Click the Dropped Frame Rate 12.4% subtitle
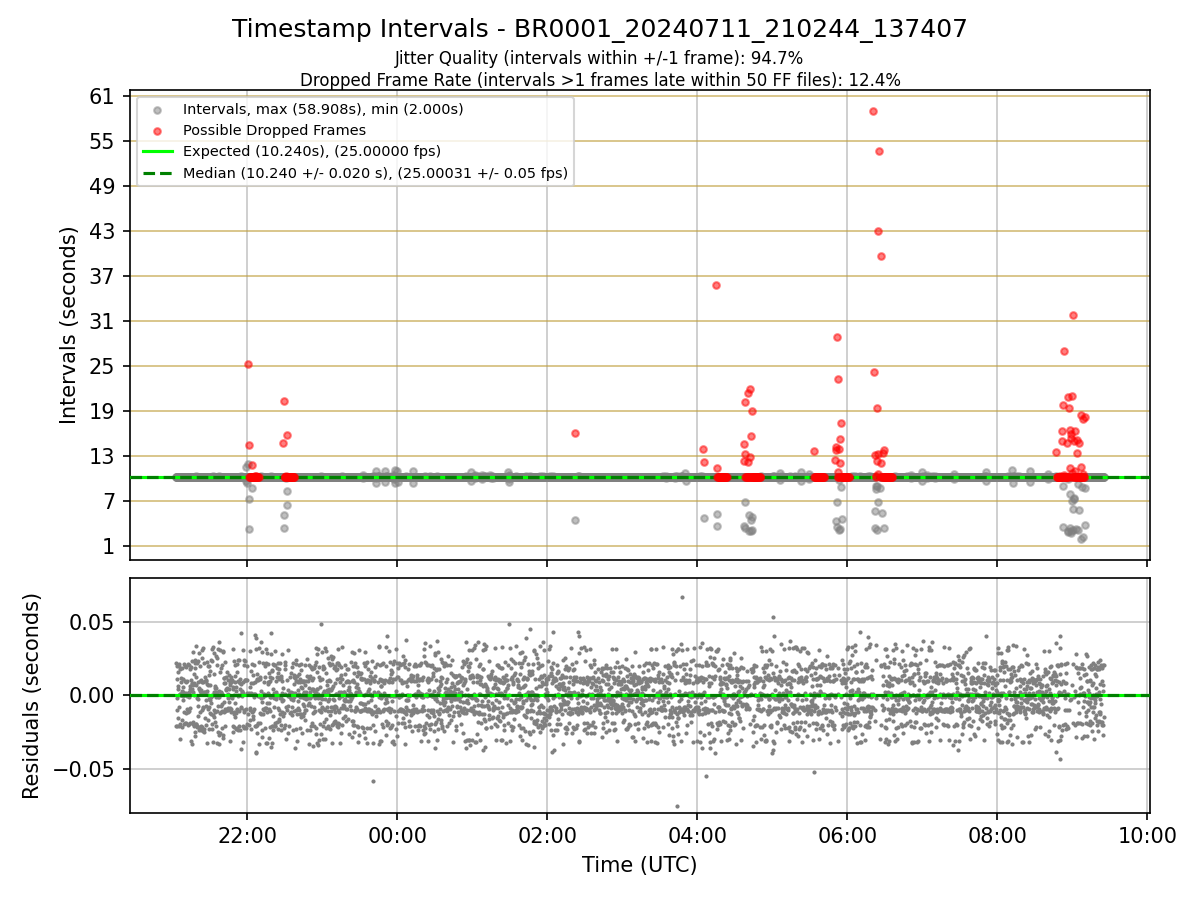This screenshot has height=900, width=1200. tap(600, 80)
